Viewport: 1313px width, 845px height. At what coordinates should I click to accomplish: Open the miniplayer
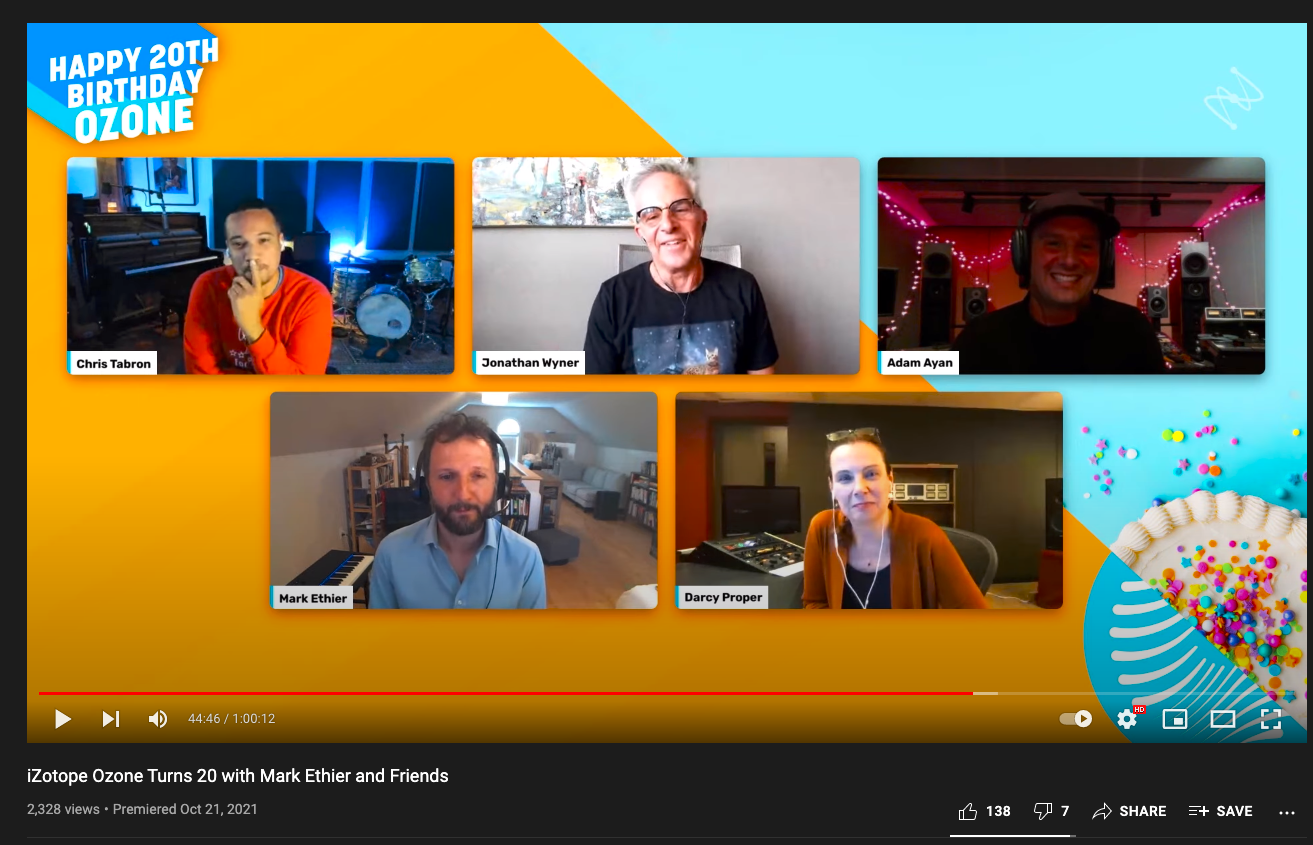(1175, 719)
